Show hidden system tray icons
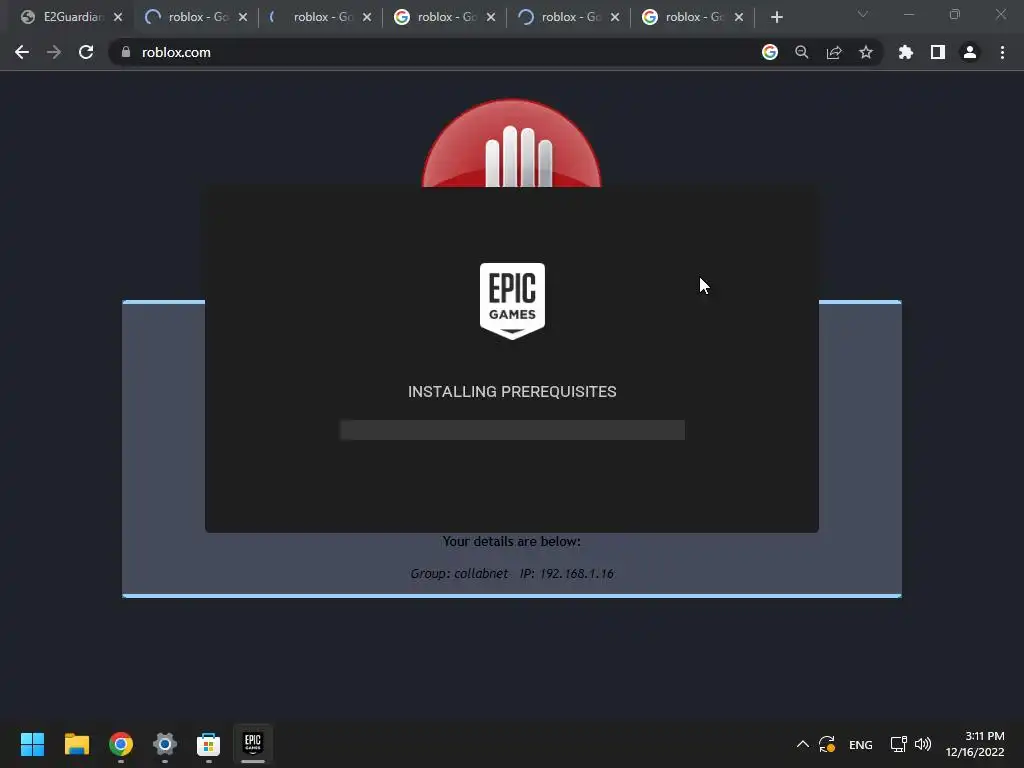The height and width of the screenshot is (768, 1024). pos(803,744)
